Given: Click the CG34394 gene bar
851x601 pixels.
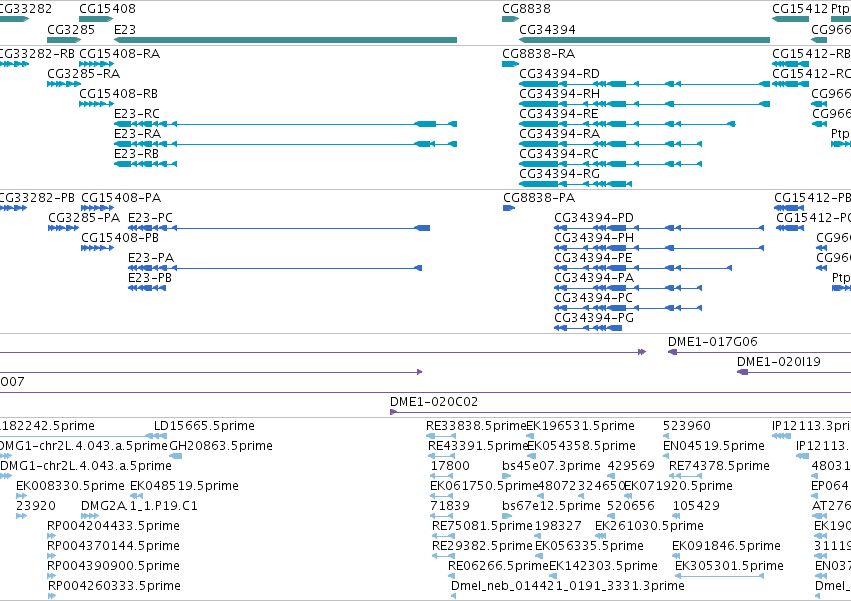Looking at the screenshot, I should [x=644, y=40].
